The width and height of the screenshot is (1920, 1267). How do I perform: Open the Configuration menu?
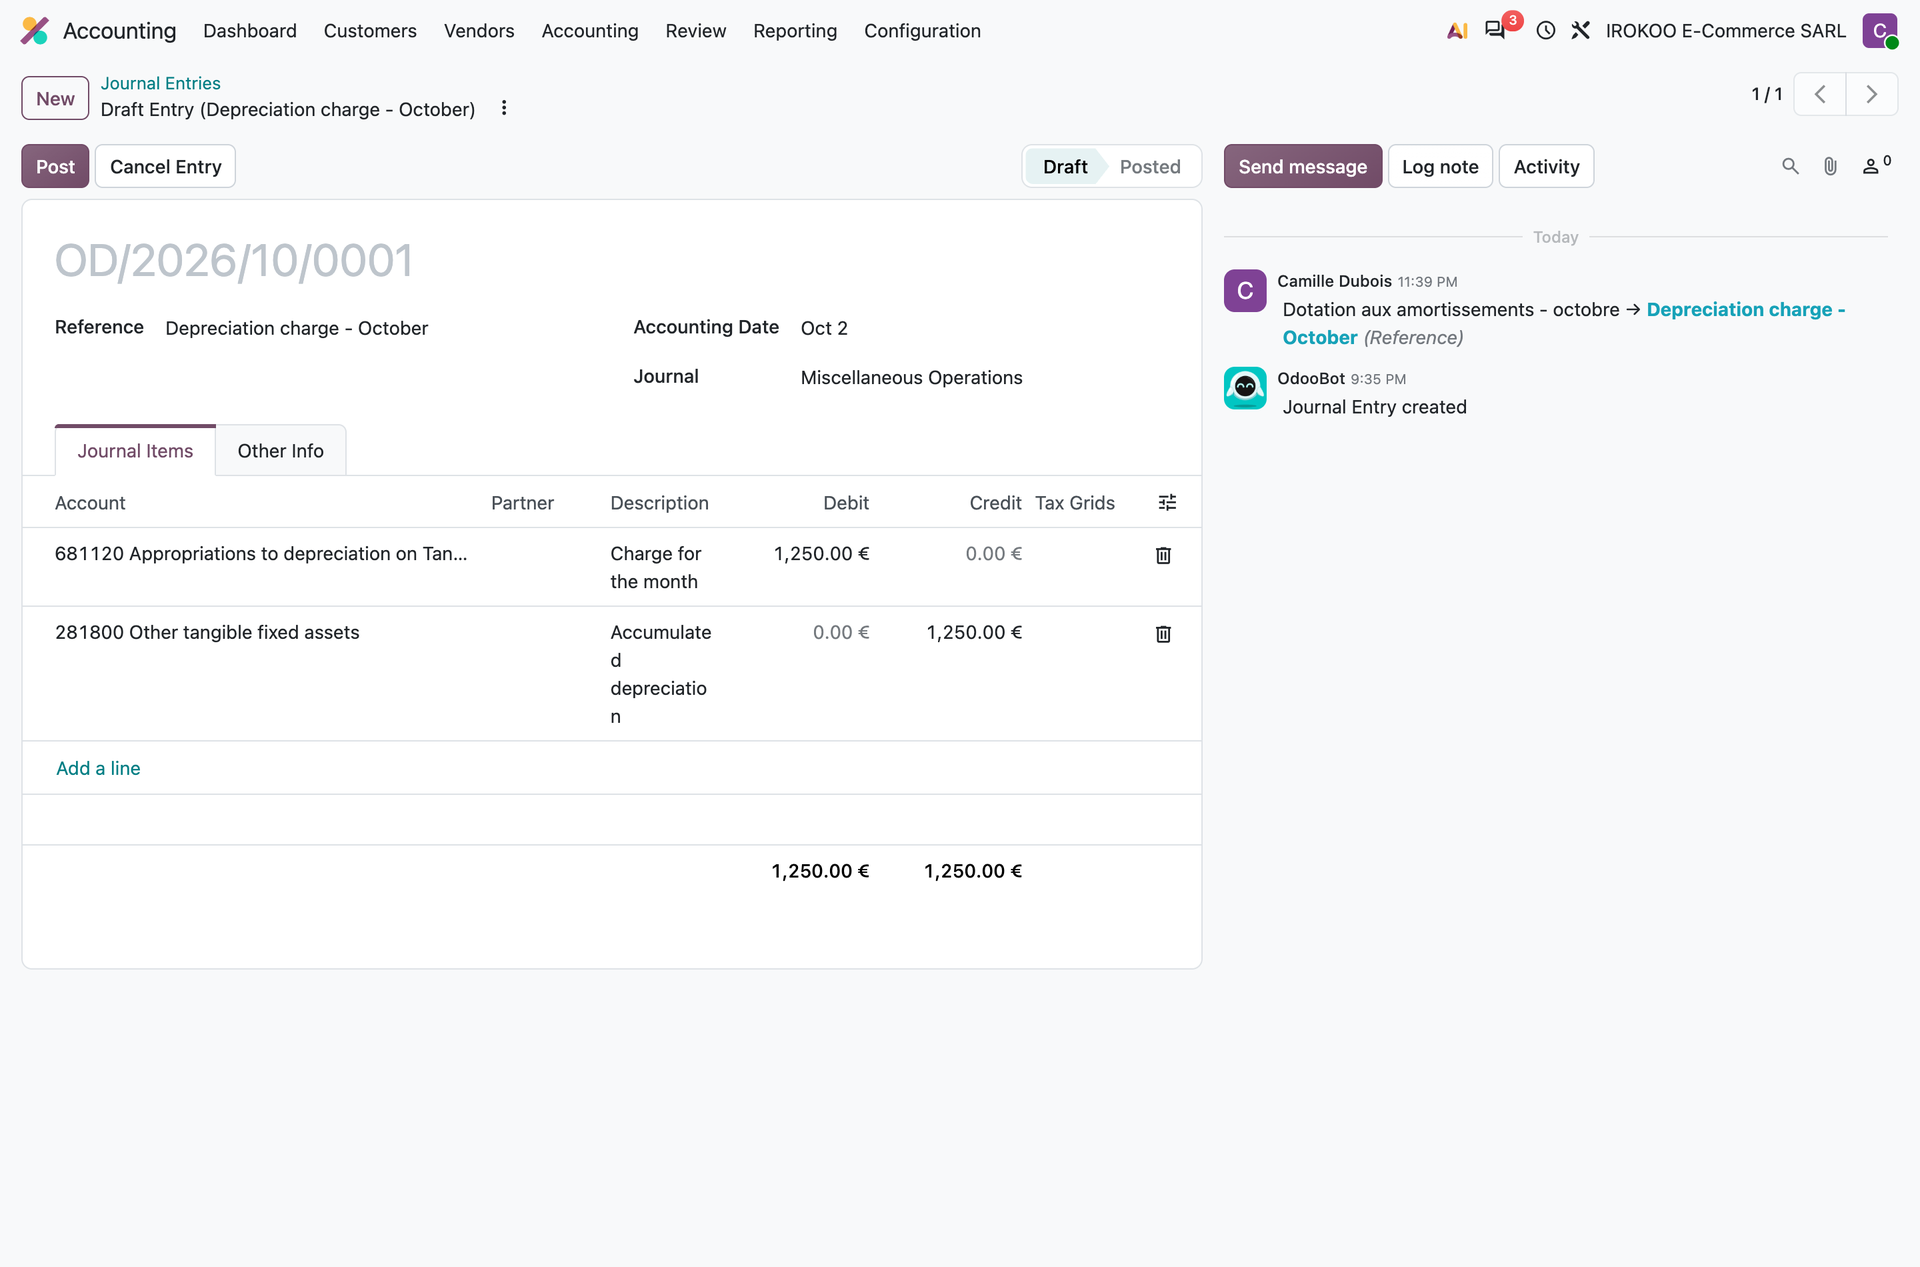(922, 31)
